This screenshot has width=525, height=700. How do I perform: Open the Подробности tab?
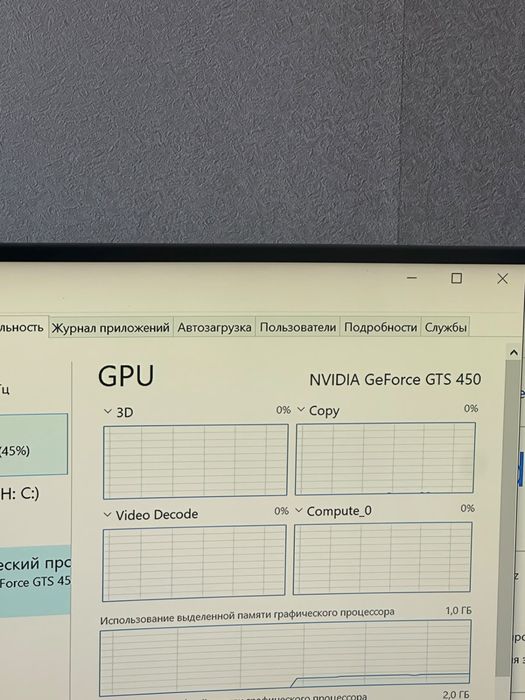tap(380, 327)
